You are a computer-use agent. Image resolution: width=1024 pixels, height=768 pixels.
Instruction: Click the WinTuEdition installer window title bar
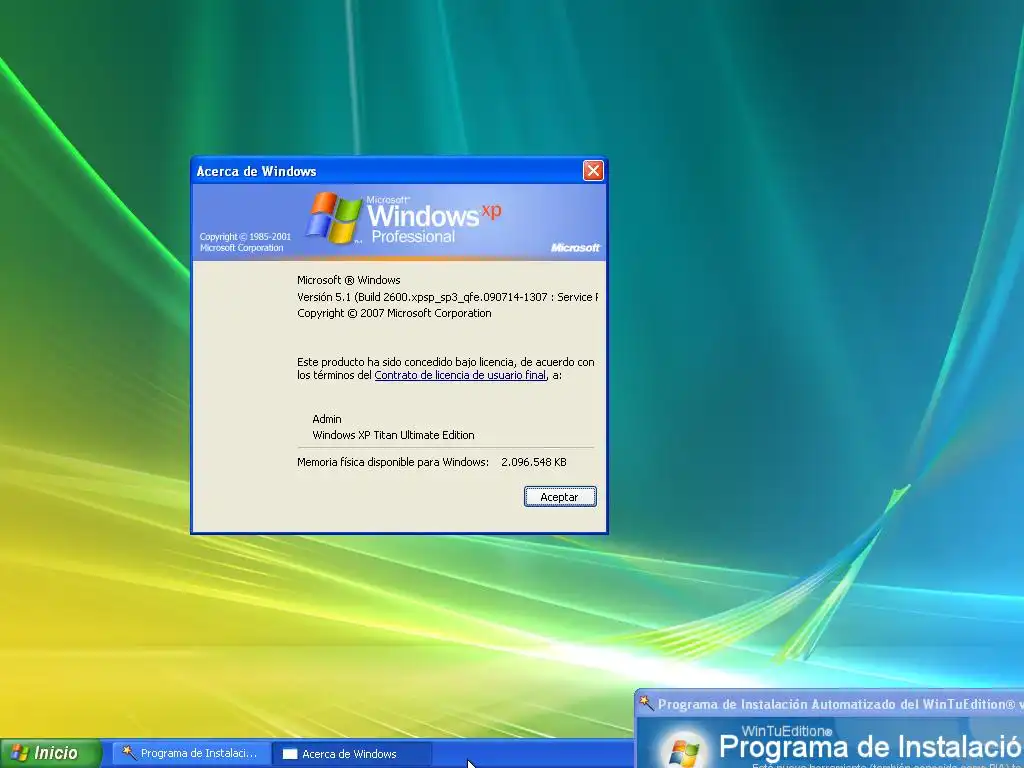coord(830,704)
